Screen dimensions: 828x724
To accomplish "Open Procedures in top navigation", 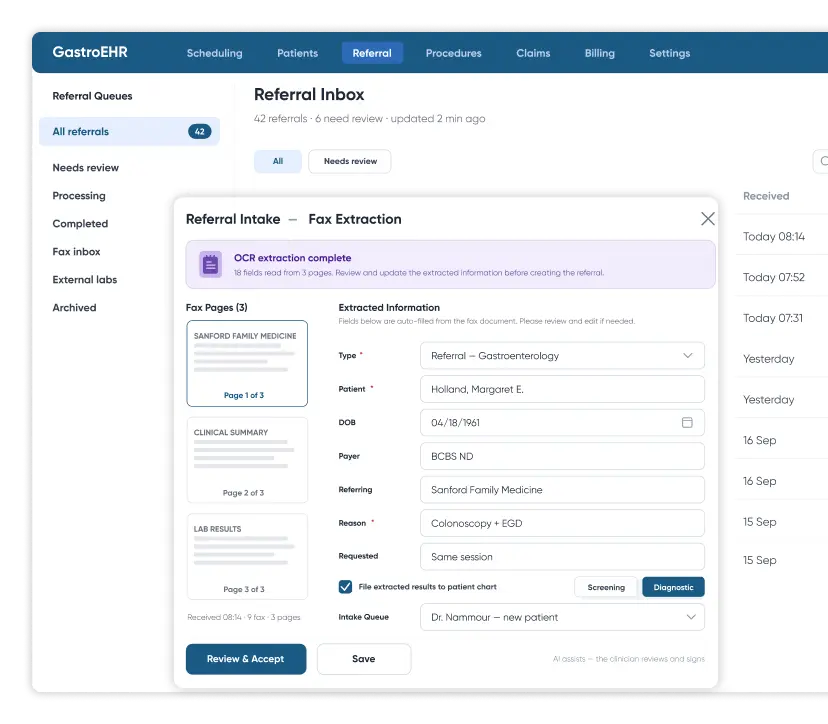I will click(x=454, y=53).
